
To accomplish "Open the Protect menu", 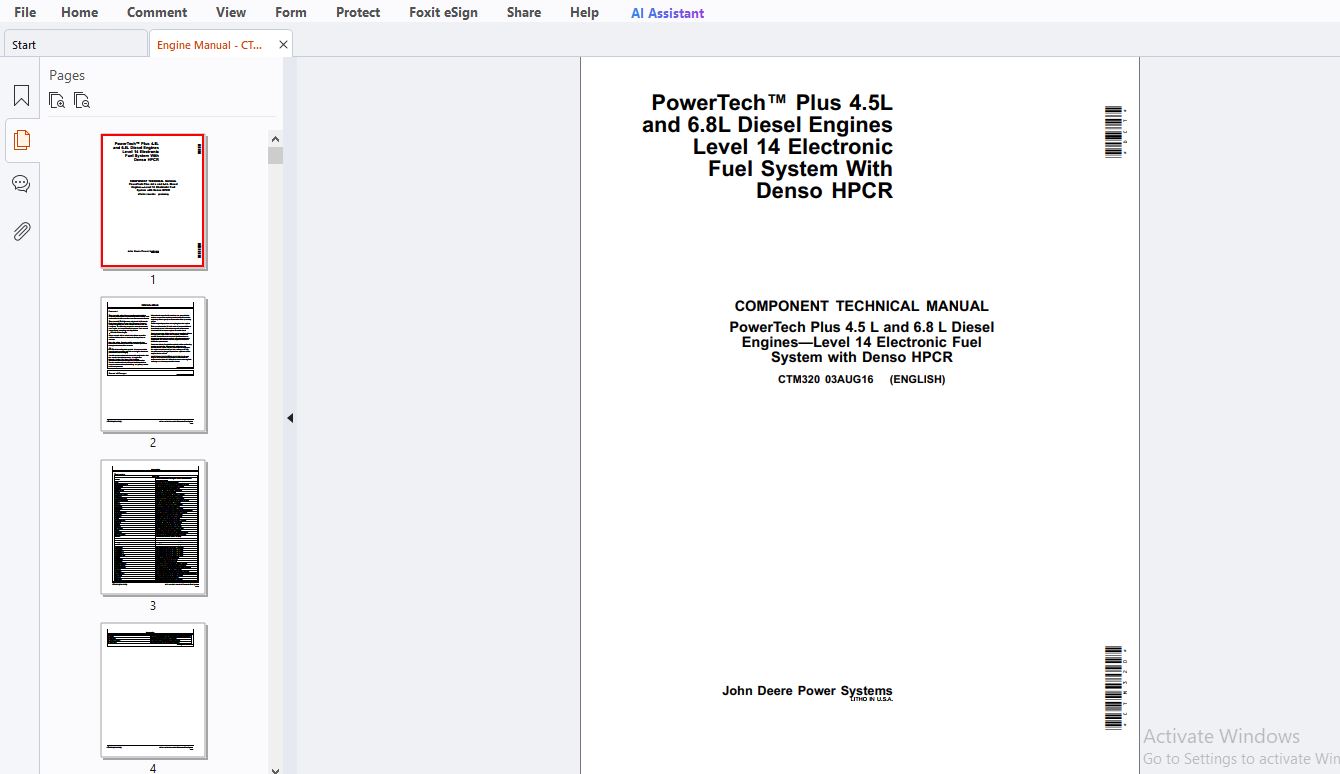I will tap(358, 12).
